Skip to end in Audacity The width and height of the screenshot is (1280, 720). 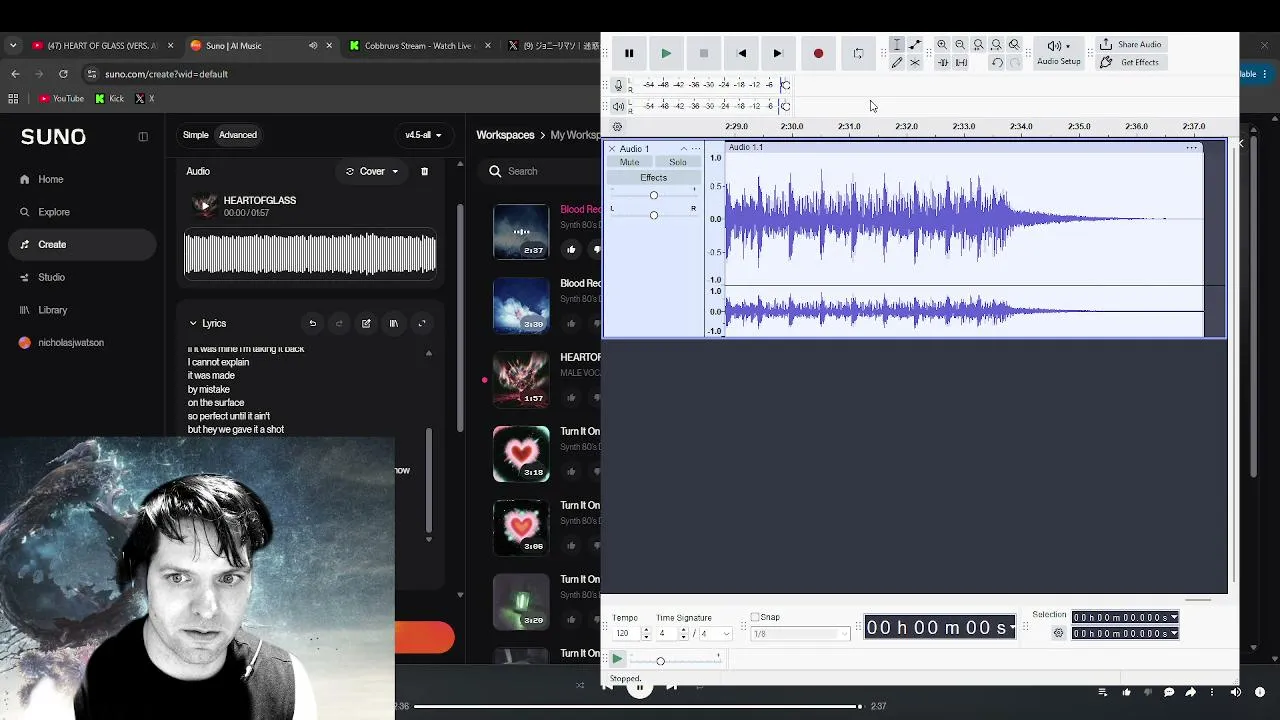pyautogui.click(x=778, y=53)
